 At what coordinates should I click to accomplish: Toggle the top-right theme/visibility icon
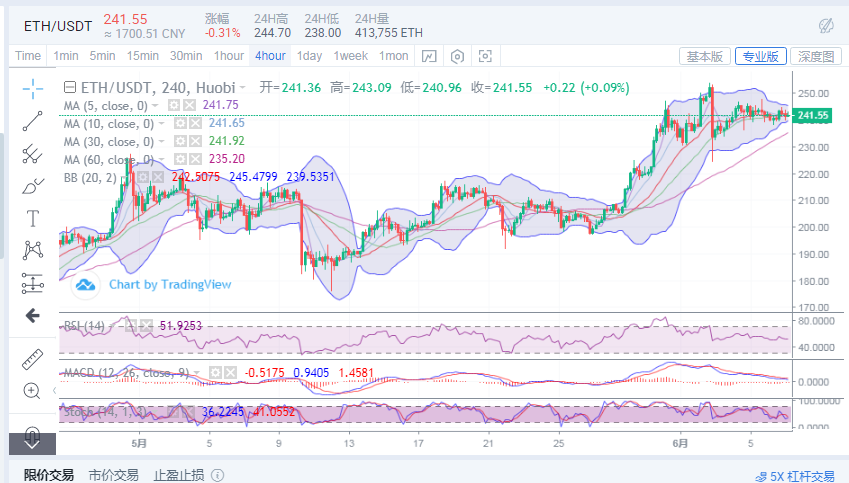point(826,24)
